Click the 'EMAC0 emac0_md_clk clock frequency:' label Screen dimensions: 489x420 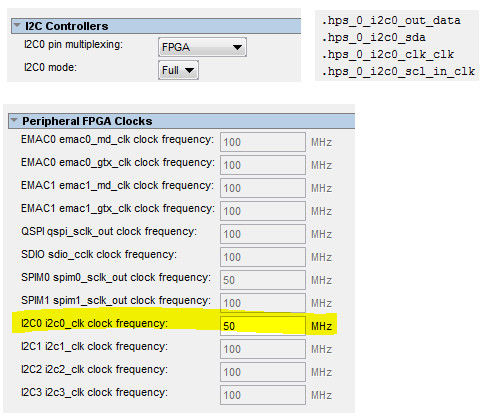(117, 139)
